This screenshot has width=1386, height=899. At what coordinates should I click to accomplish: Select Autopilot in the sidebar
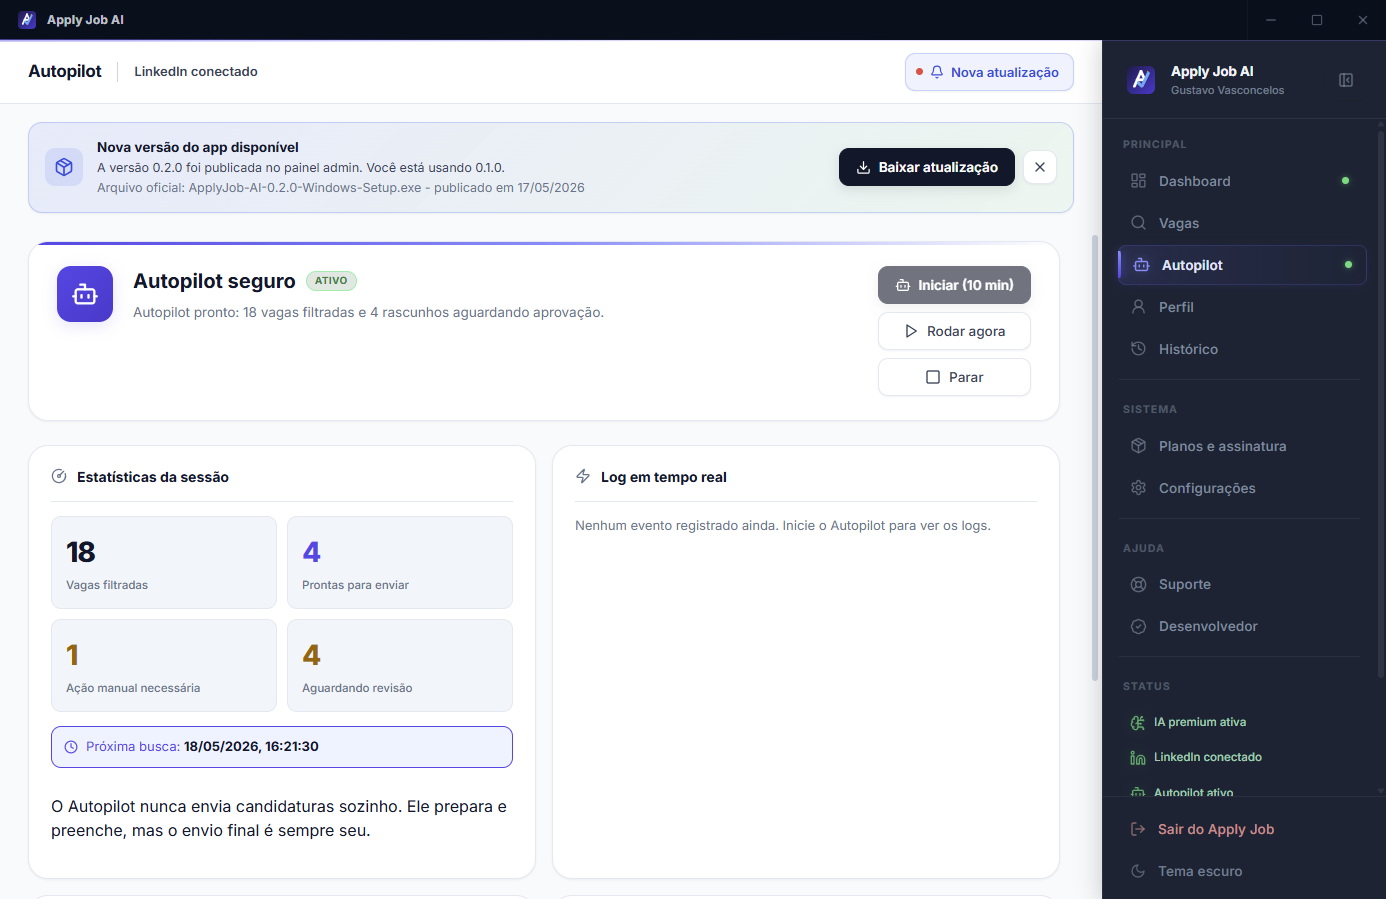tap(1242, 265)
